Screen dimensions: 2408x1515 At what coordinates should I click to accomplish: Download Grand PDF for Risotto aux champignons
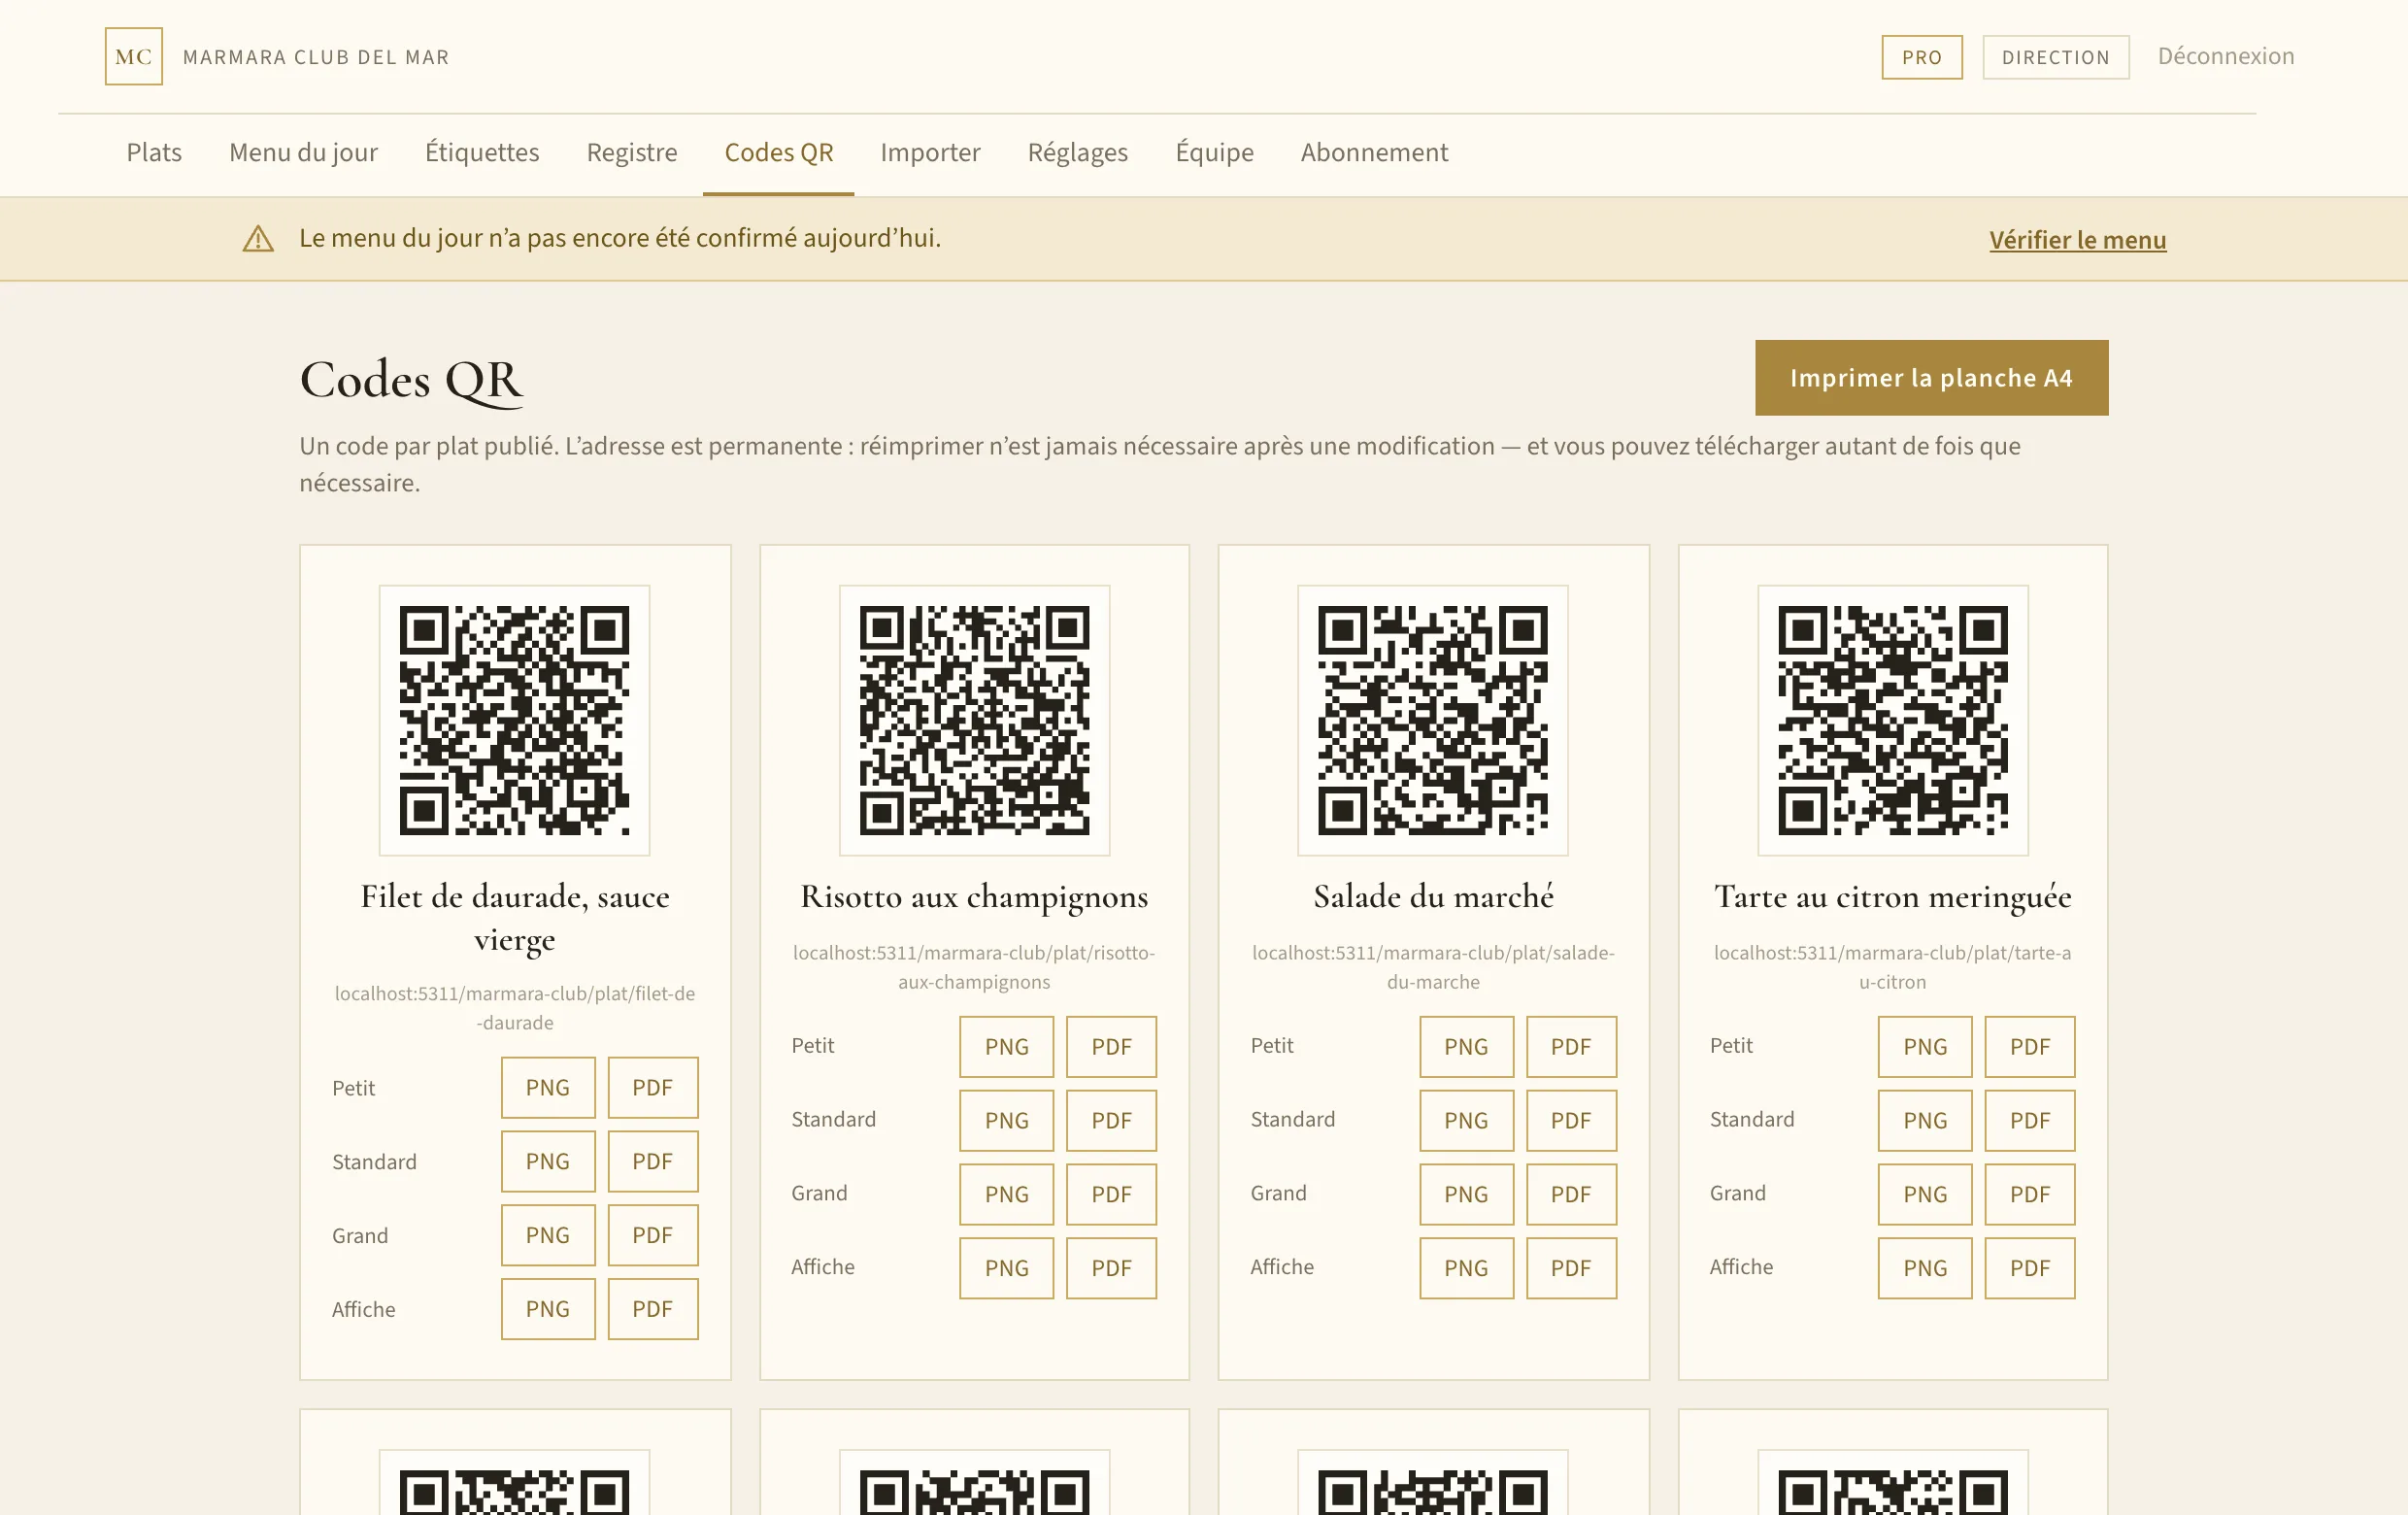click(x=1112, y=1195)
